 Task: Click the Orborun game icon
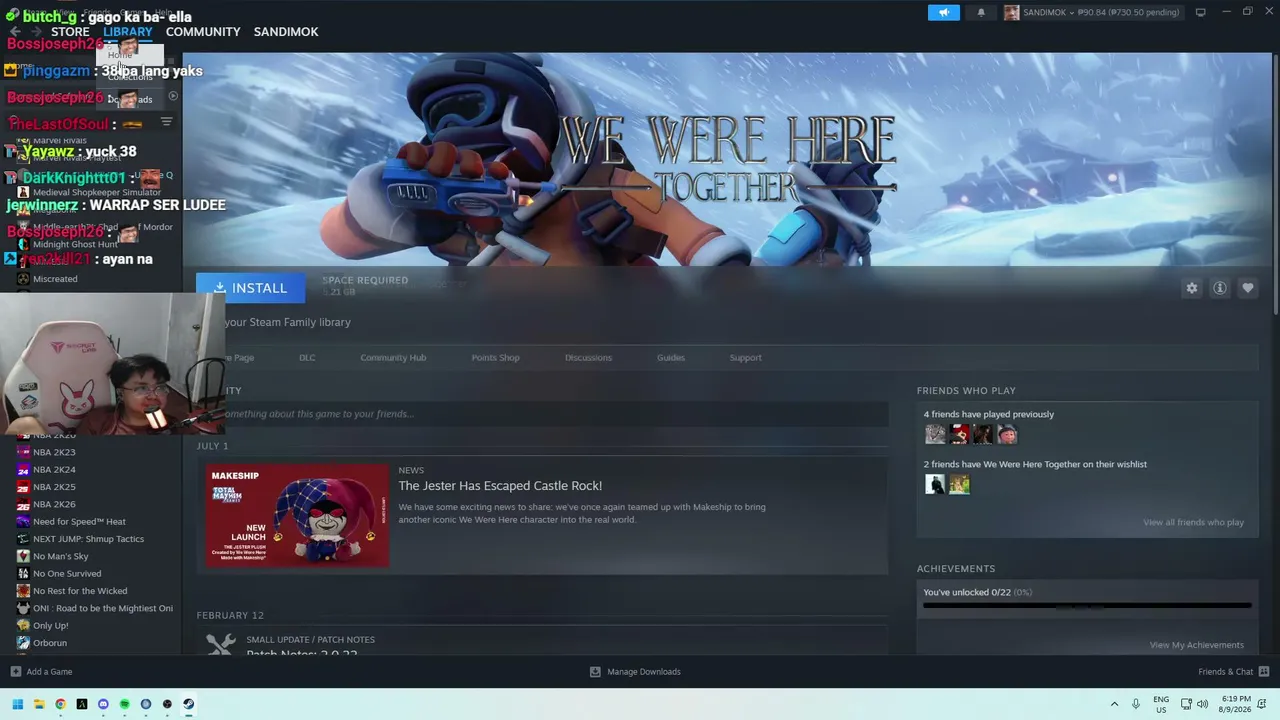(23, 643)
